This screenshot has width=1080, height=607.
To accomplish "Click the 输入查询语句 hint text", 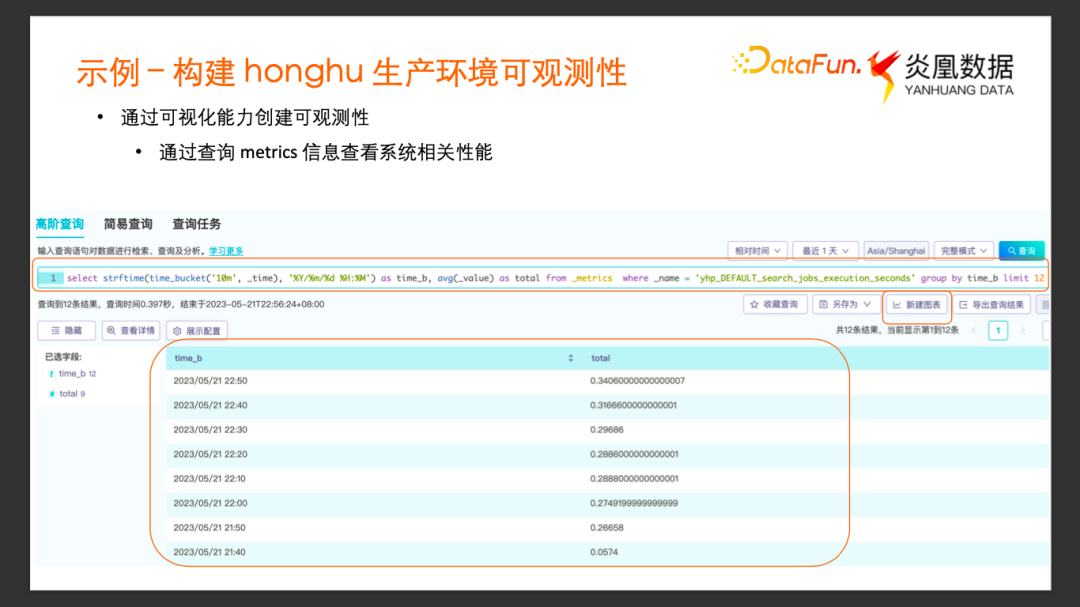I will tap(122, 251).
